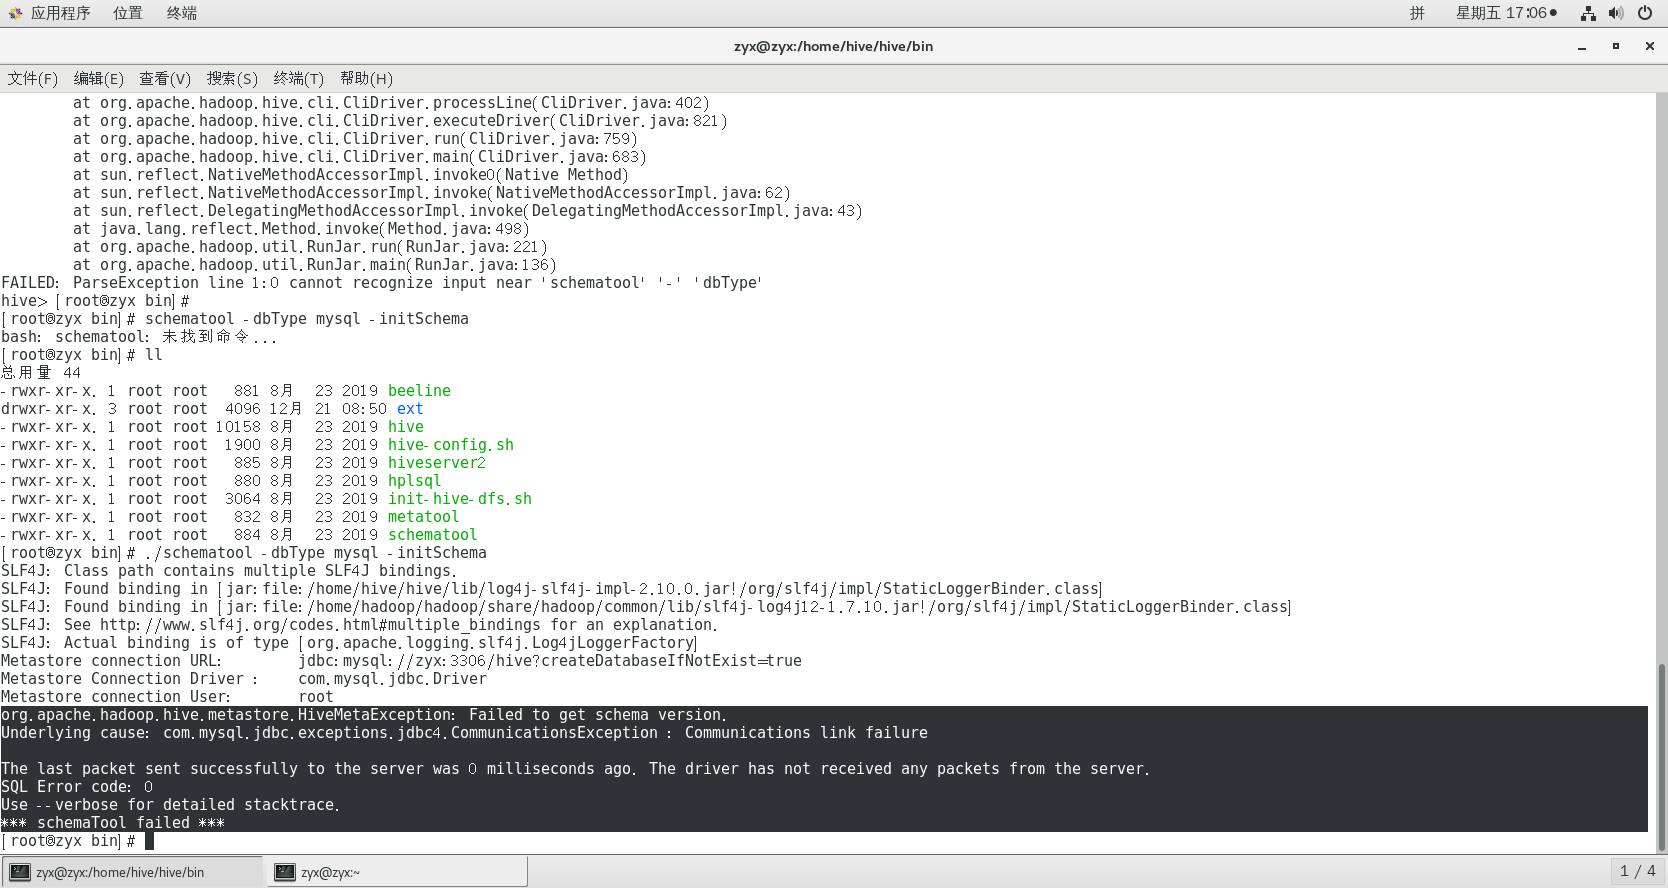Click the terminal window title text
Viewport: 1668px width, 888px height.
point(833,46)
